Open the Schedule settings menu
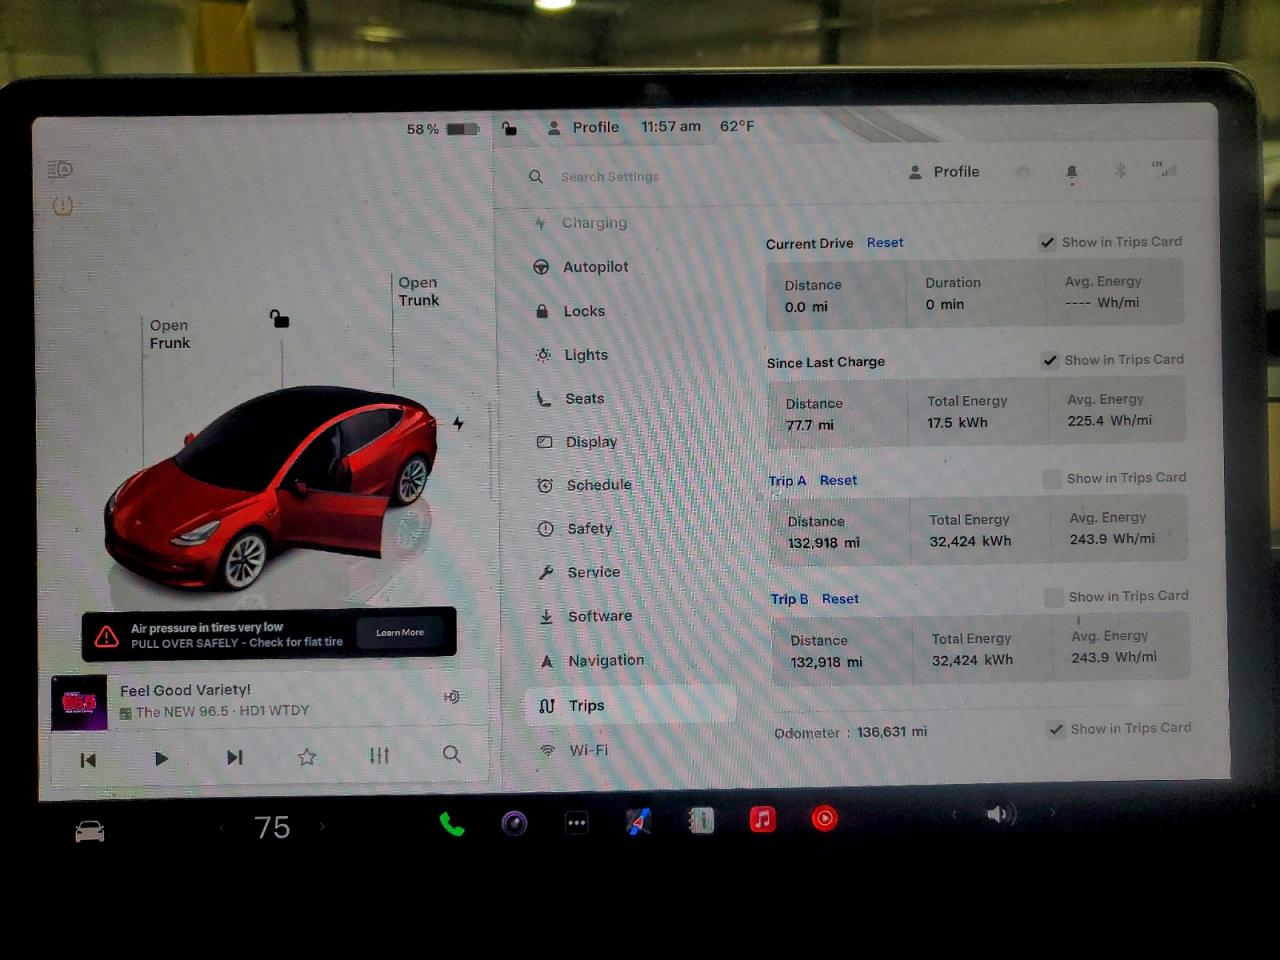The width and height of the screenshot is (1280, 960). (x=585, y=485)
